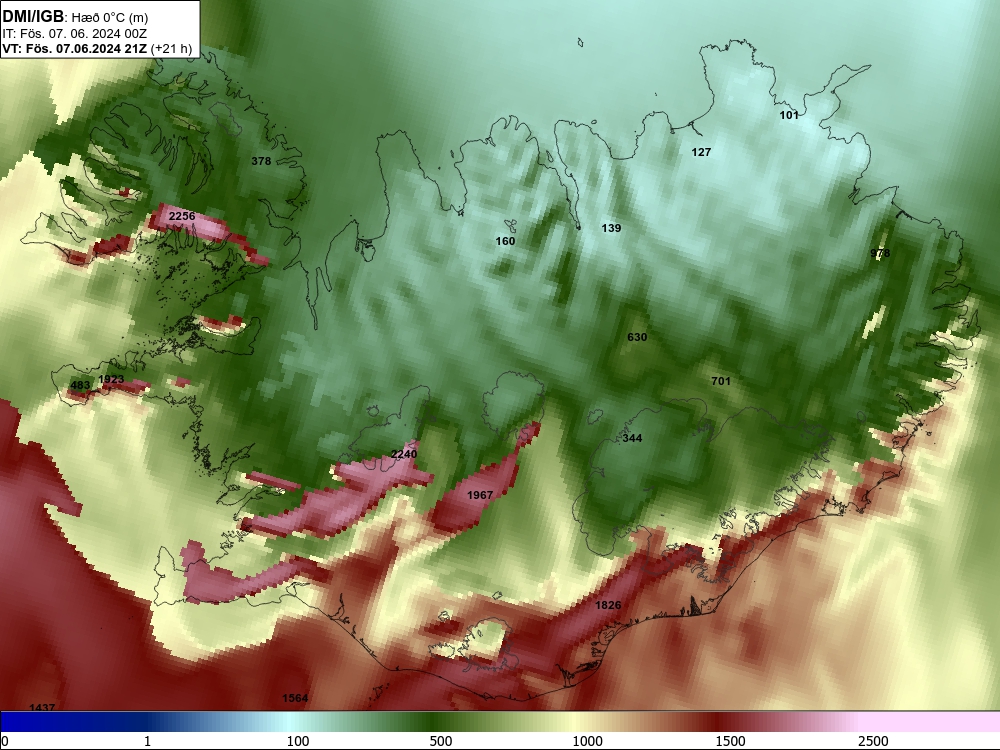Click the map value 701
This screenshot has width=1000, height=750.
point(721,381)
